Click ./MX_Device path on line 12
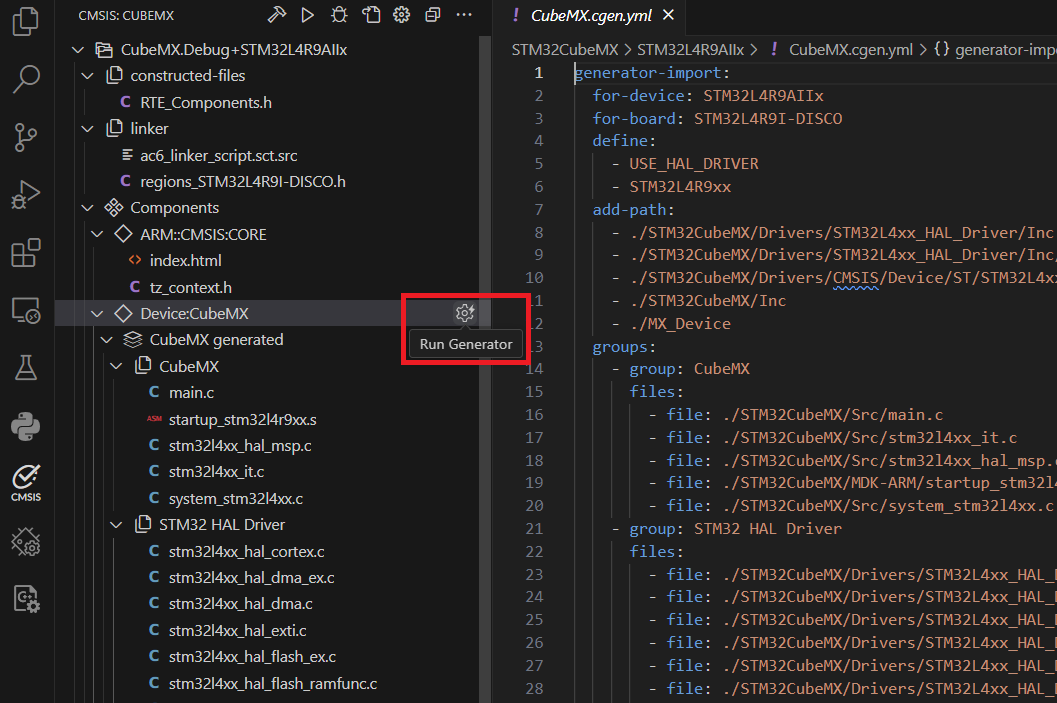The image size is (1057, 703). point(680,324)
